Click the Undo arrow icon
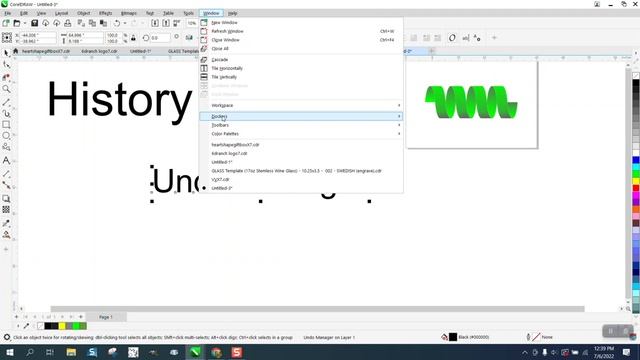Image resolution: width=640 pixels, height=360 pixels. pos(117,23)
